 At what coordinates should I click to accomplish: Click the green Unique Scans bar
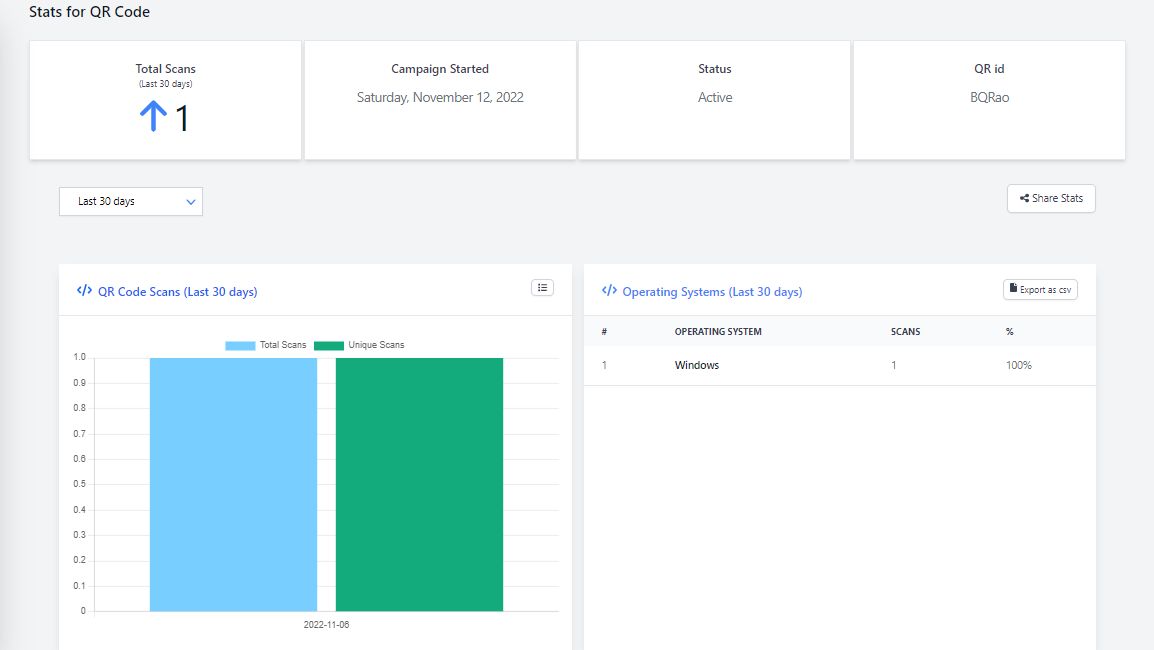(x=419, y=484)
